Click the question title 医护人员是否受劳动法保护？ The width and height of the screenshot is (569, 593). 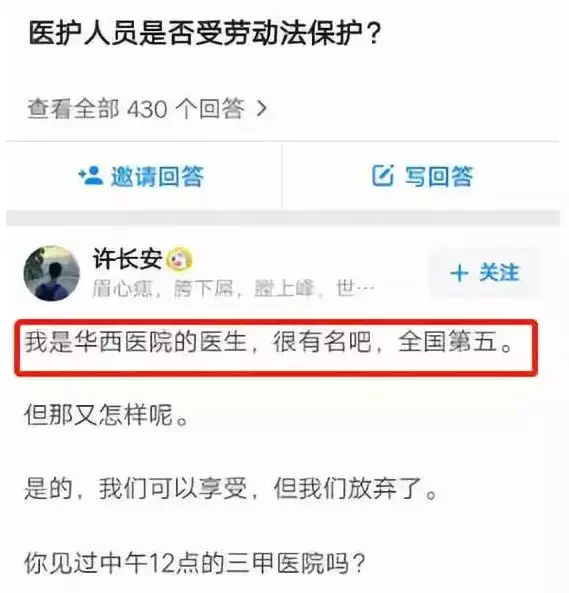[x=205, y=34]
